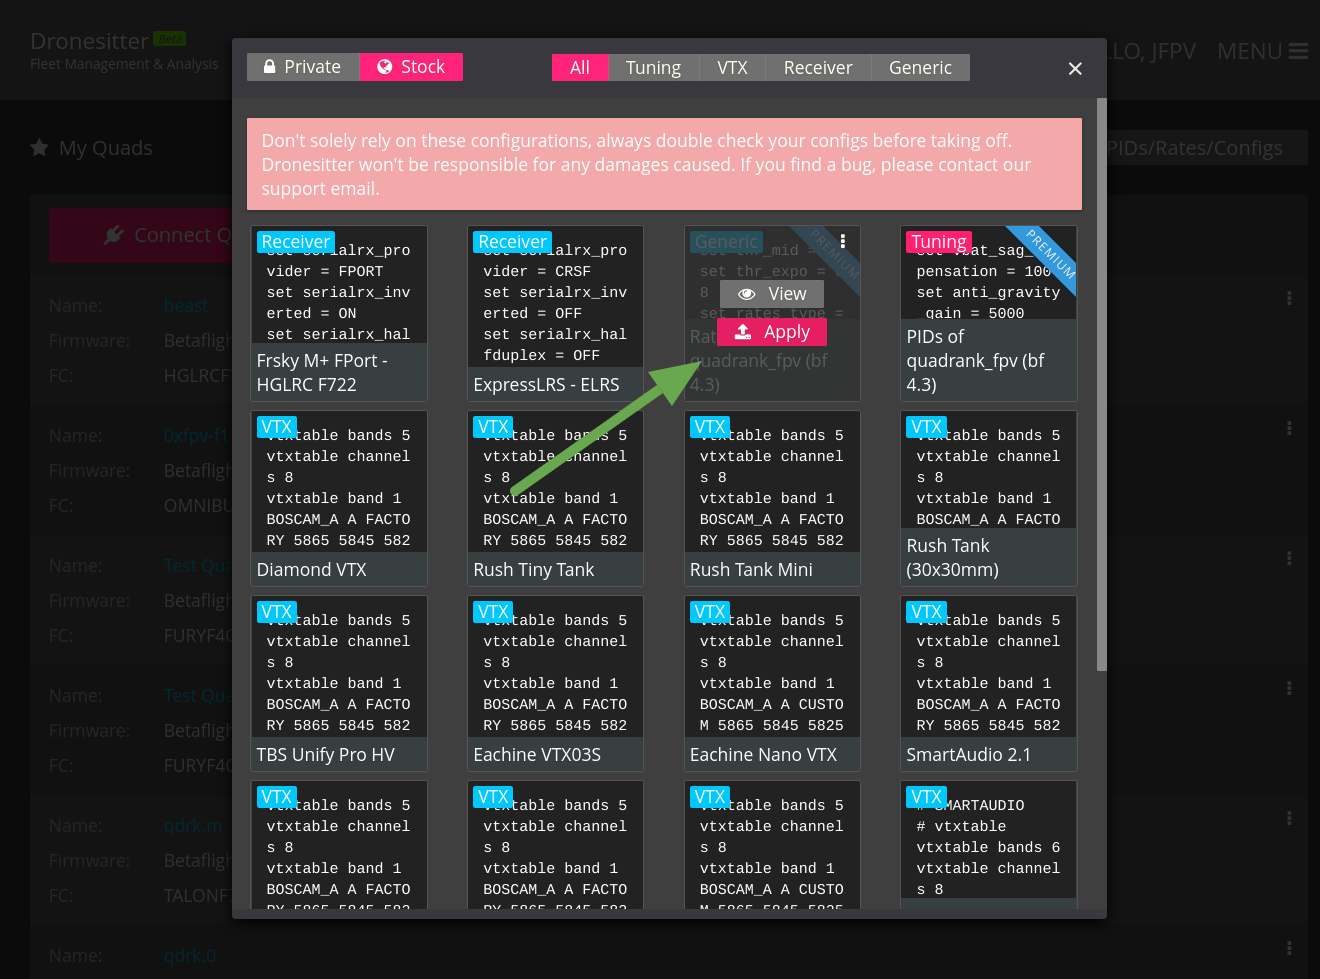Click the Apply upload button
The height and width of the screenshot is (979, 1320).
coord(772,332)
